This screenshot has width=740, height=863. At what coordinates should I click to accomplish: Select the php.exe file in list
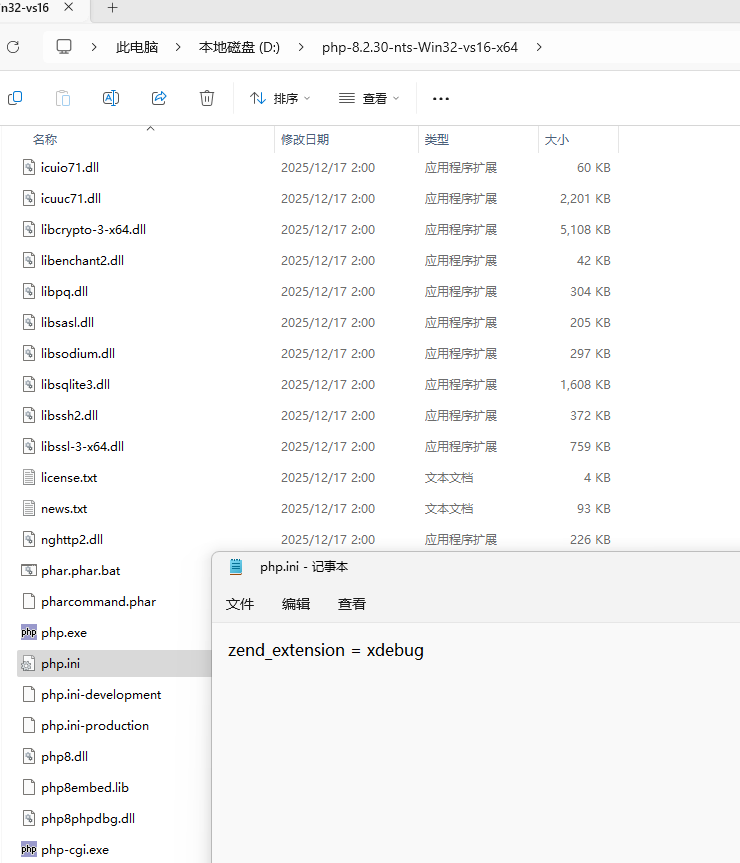[x=64, y=633]
